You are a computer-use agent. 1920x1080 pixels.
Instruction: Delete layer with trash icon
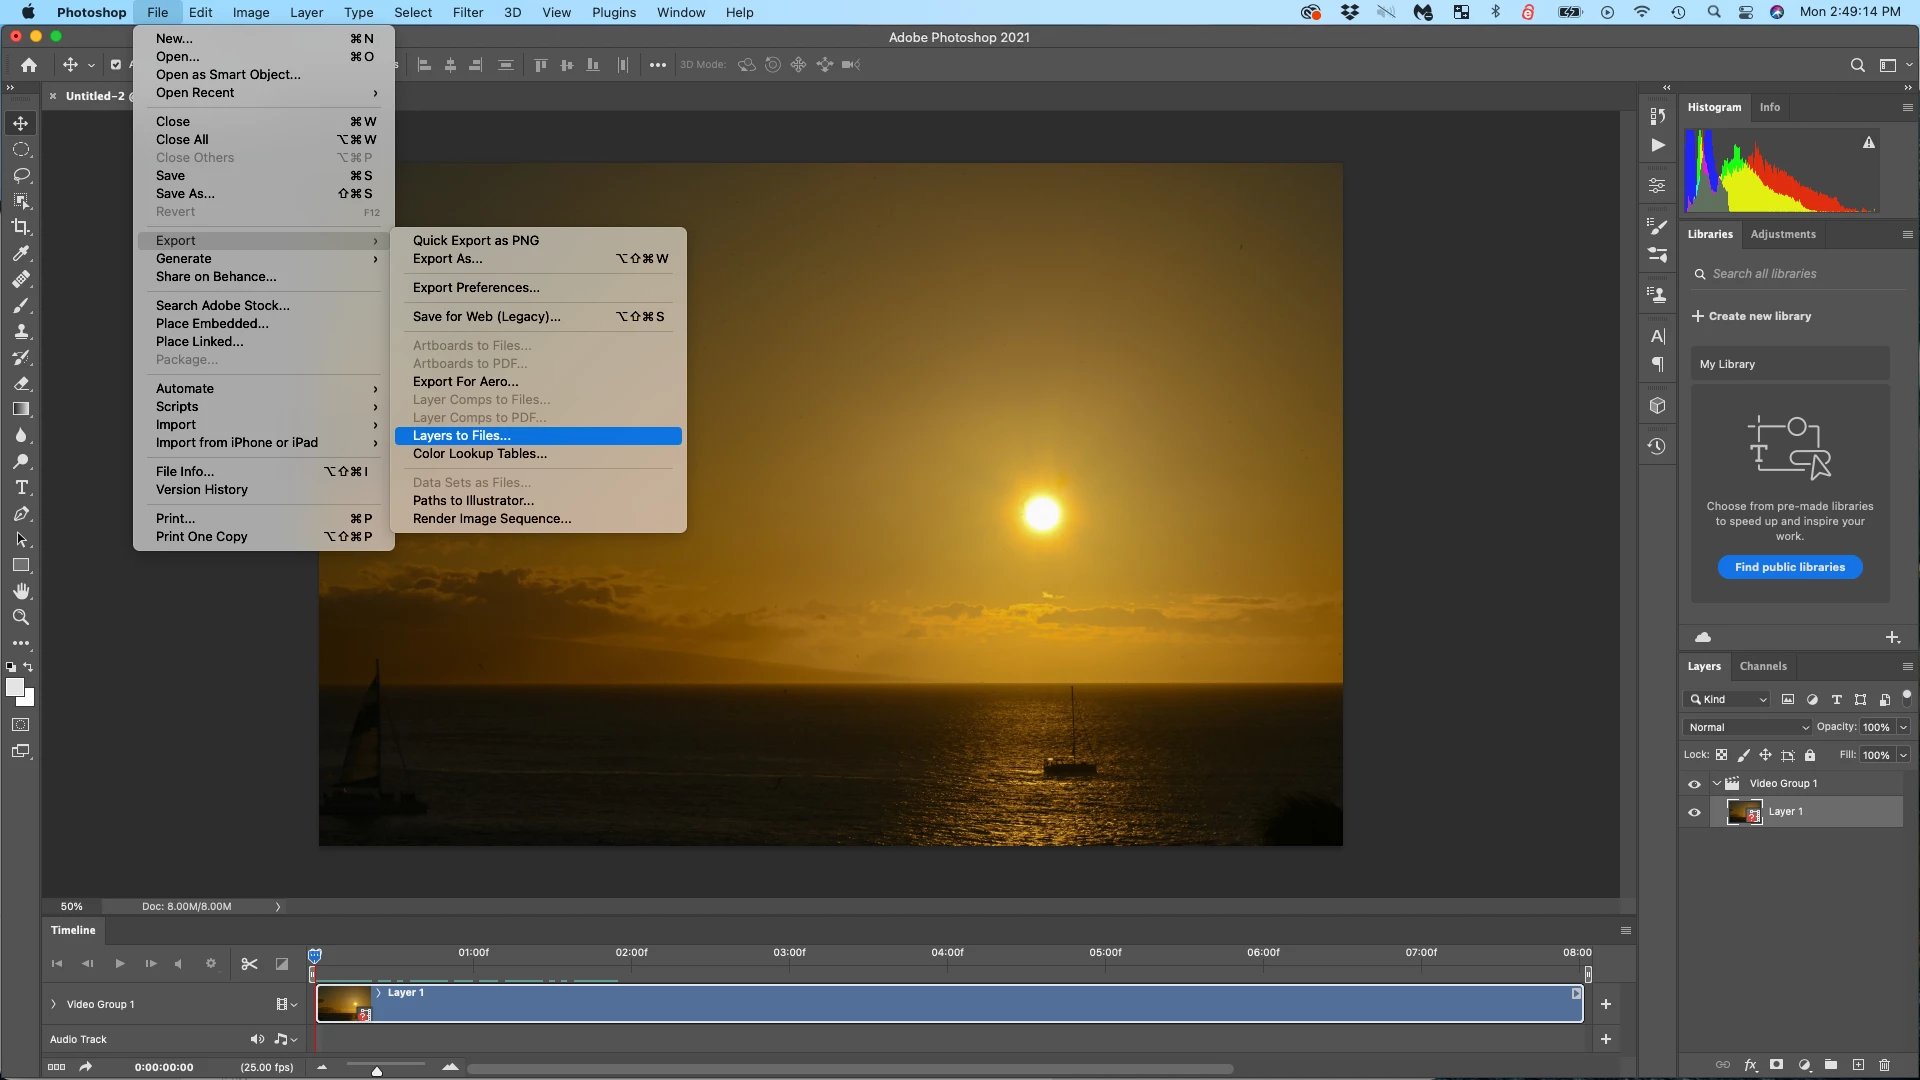pyautogui.click(x=1885, y=1065)
